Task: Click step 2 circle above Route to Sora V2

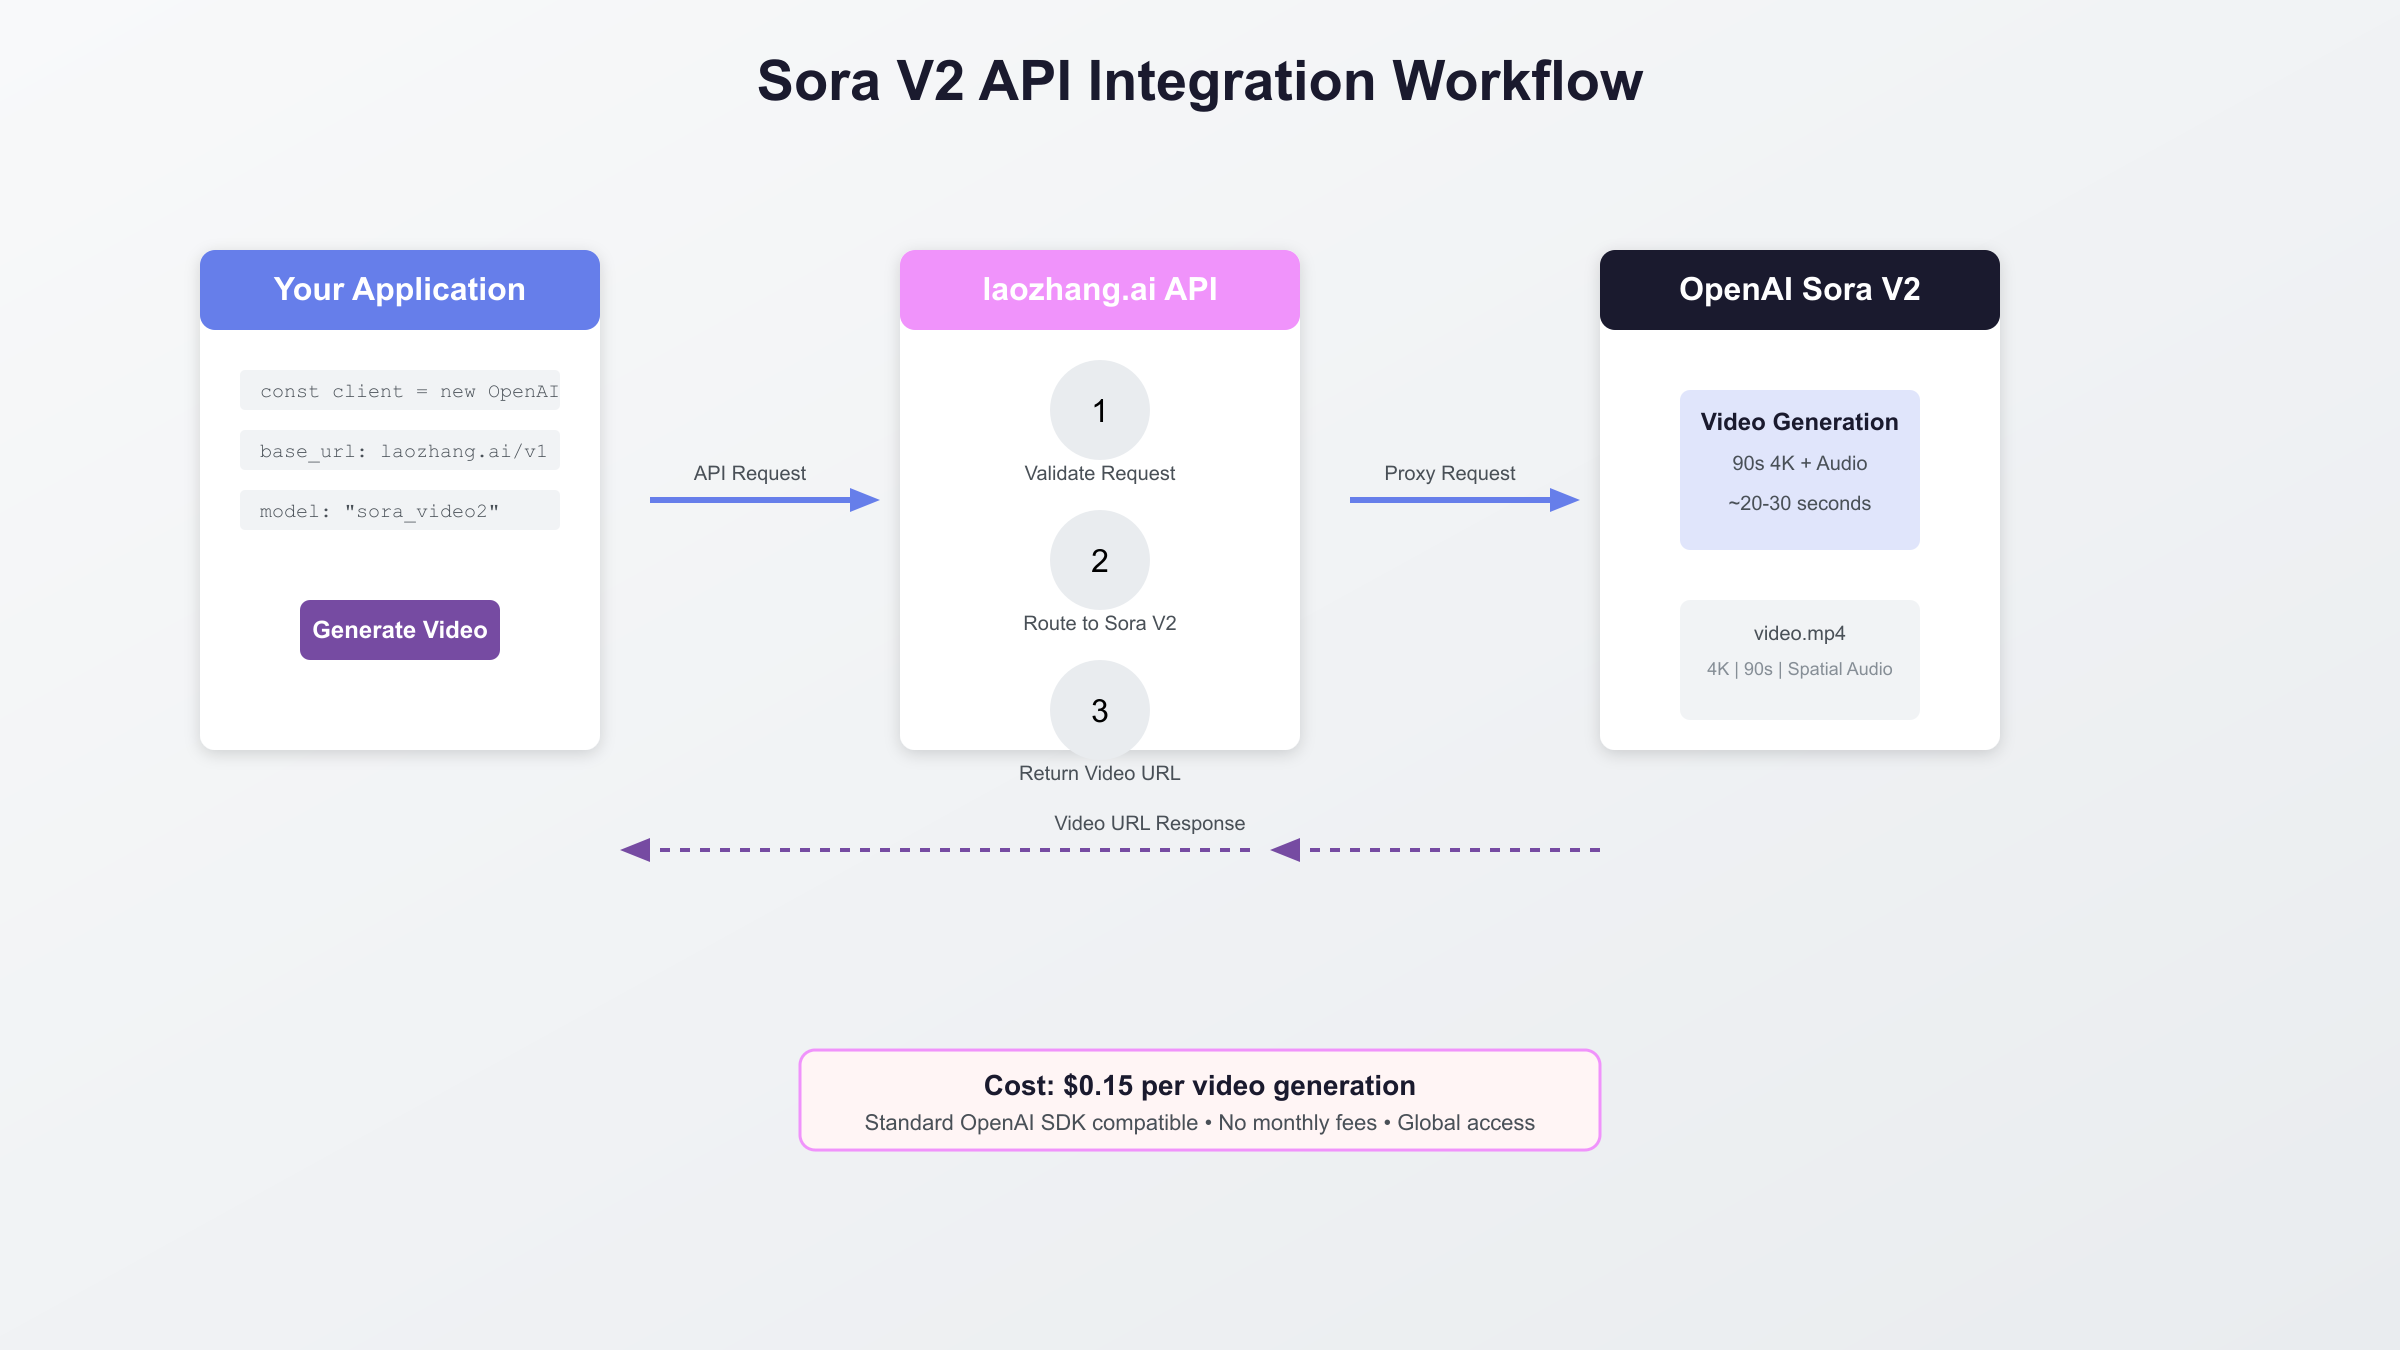Action: (x=1099, y=560)
